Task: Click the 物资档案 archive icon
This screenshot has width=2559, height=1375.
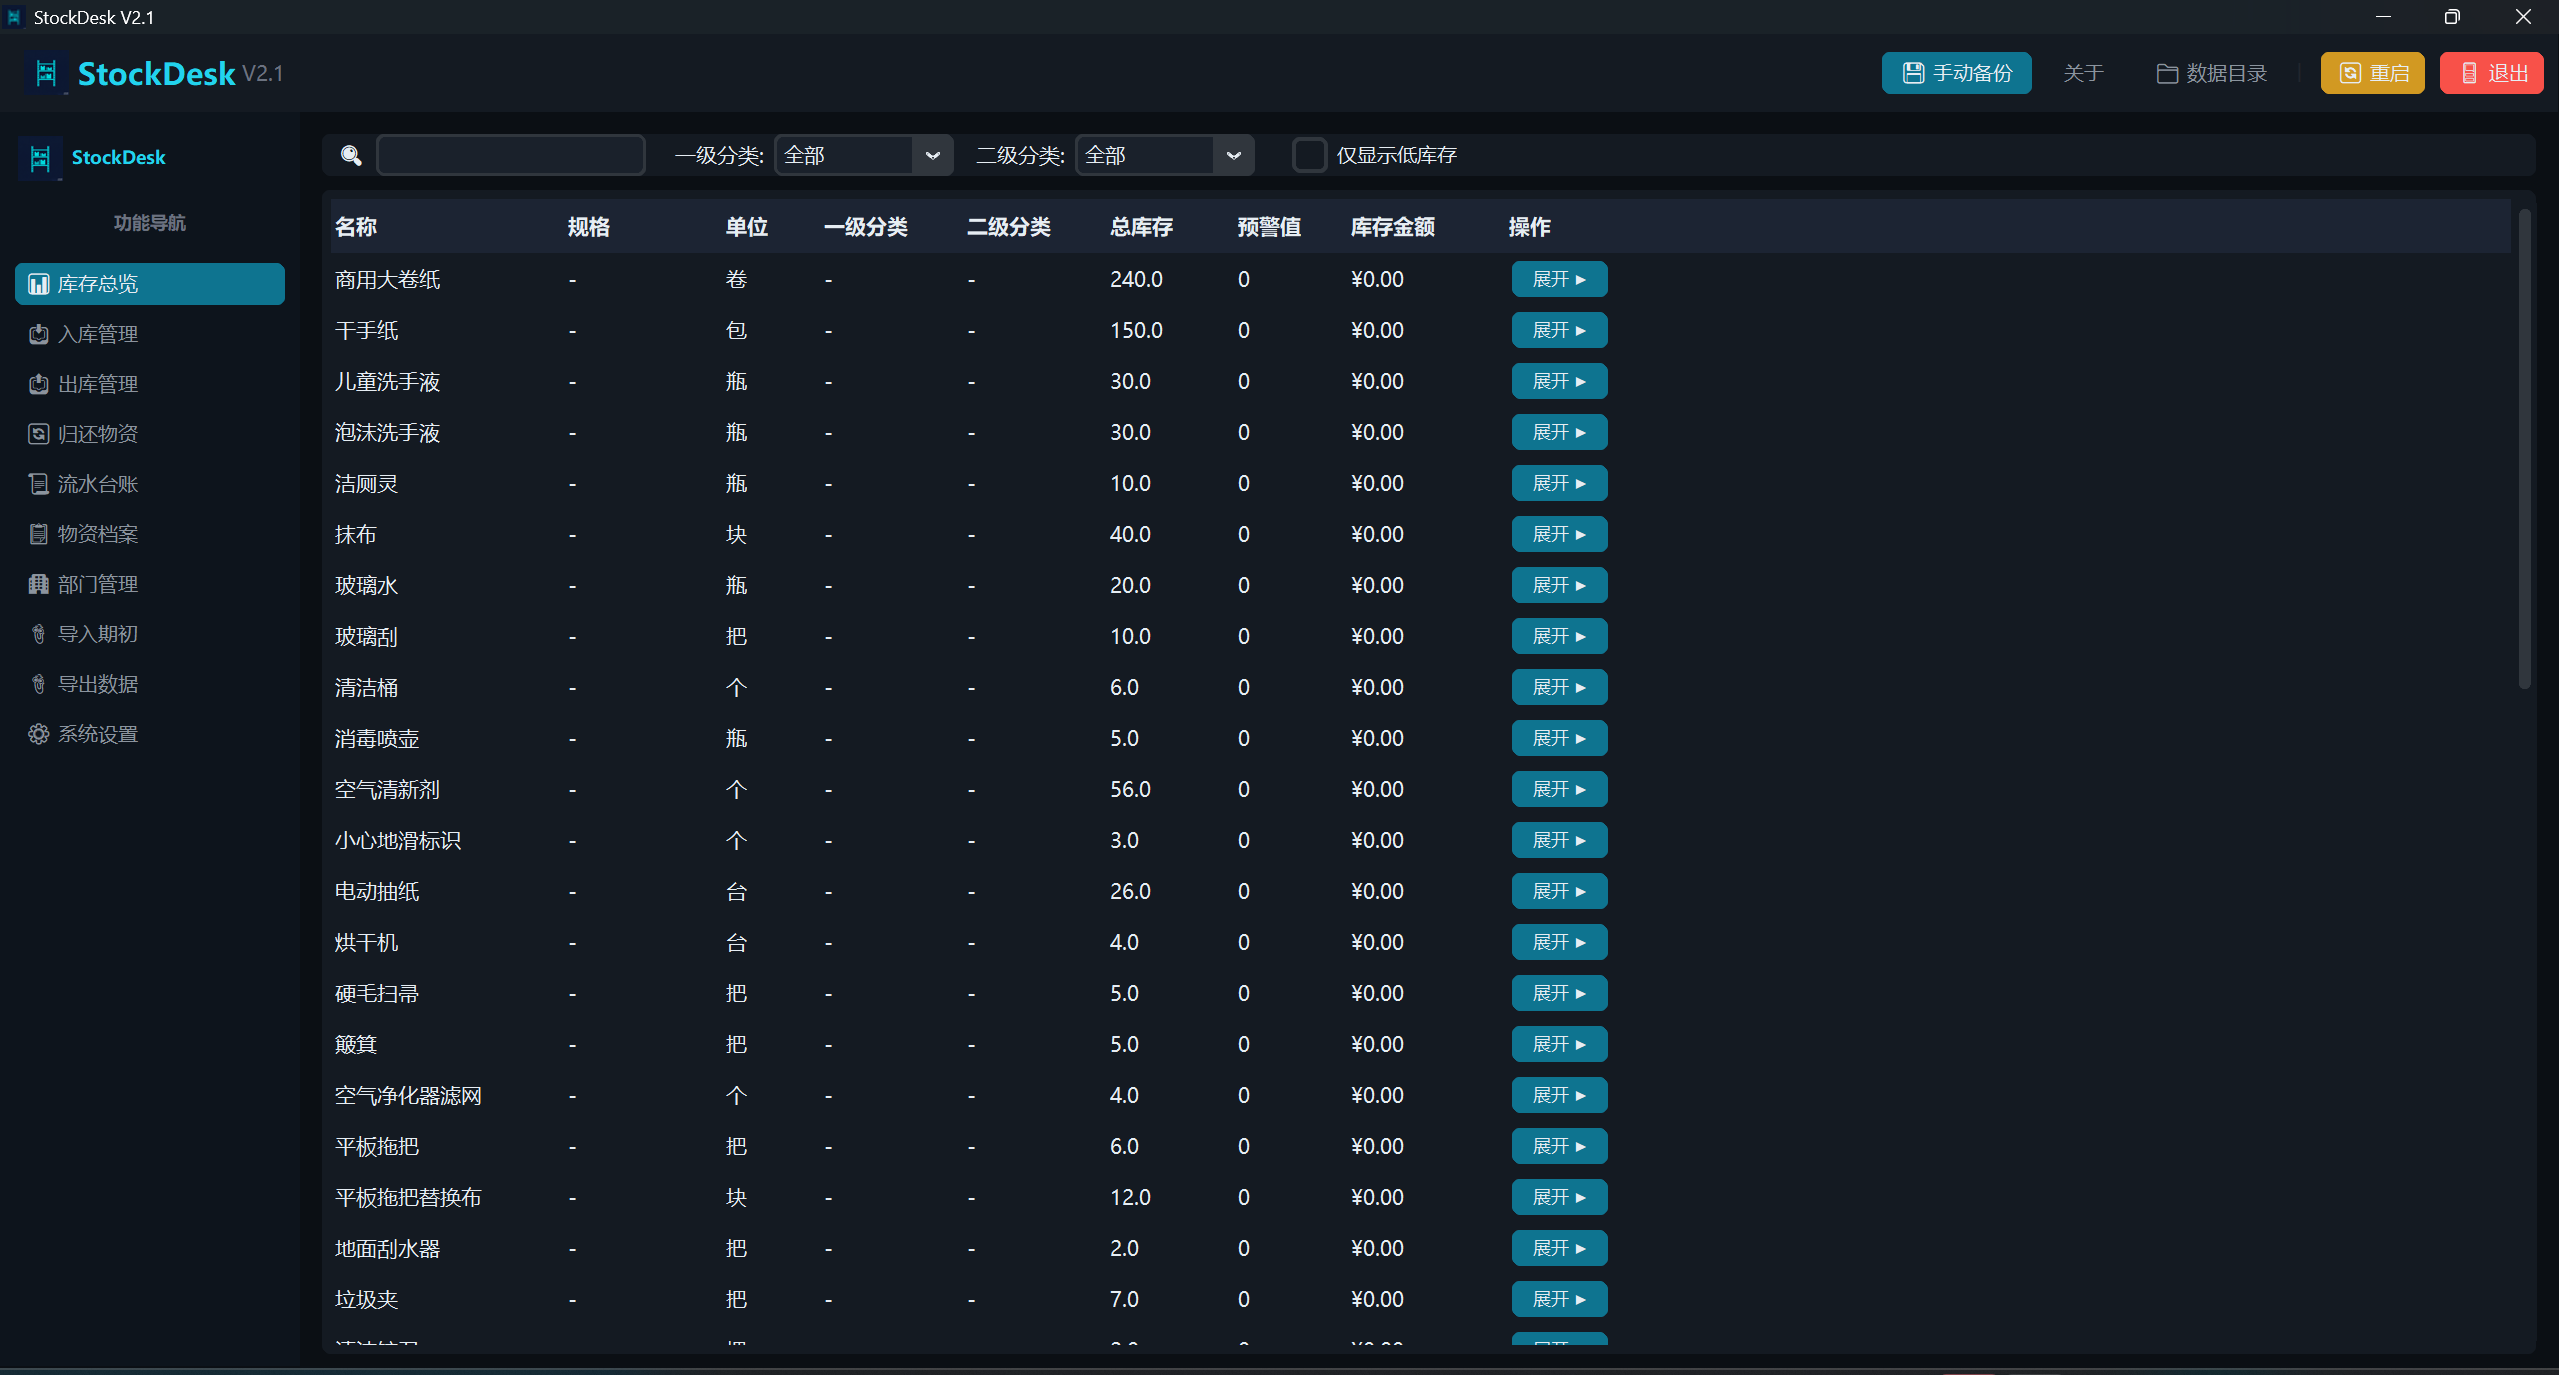Action: click(39, 534)
